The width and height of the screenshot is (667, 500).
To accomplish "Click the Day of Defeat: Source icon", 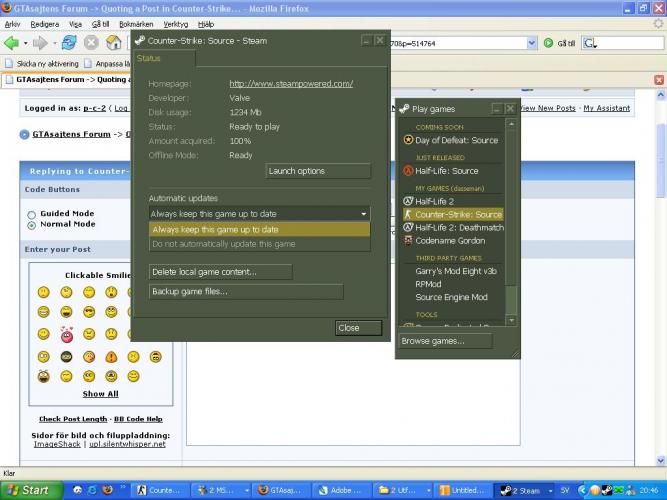I will tap(408, 140).
